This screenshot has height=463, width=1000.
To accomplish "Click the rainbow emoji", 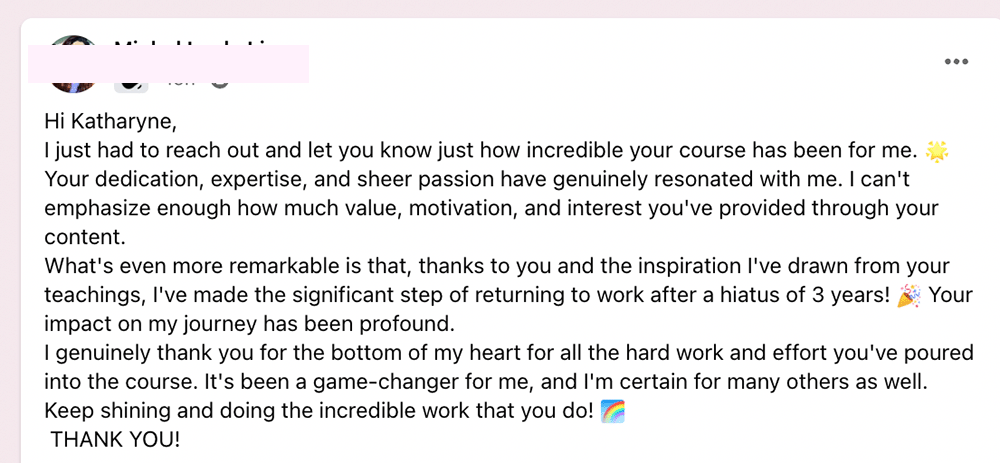I will [x=613, y=411].
